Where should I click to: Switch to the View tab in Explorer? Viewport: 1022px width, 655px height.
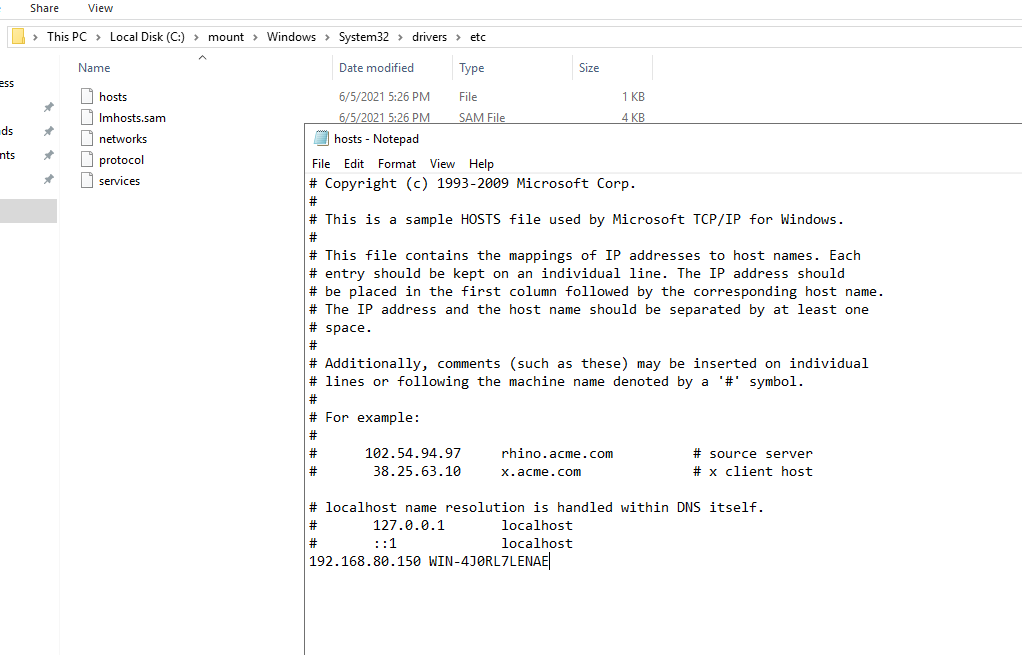pyautogui.click(x=100, y=8)
